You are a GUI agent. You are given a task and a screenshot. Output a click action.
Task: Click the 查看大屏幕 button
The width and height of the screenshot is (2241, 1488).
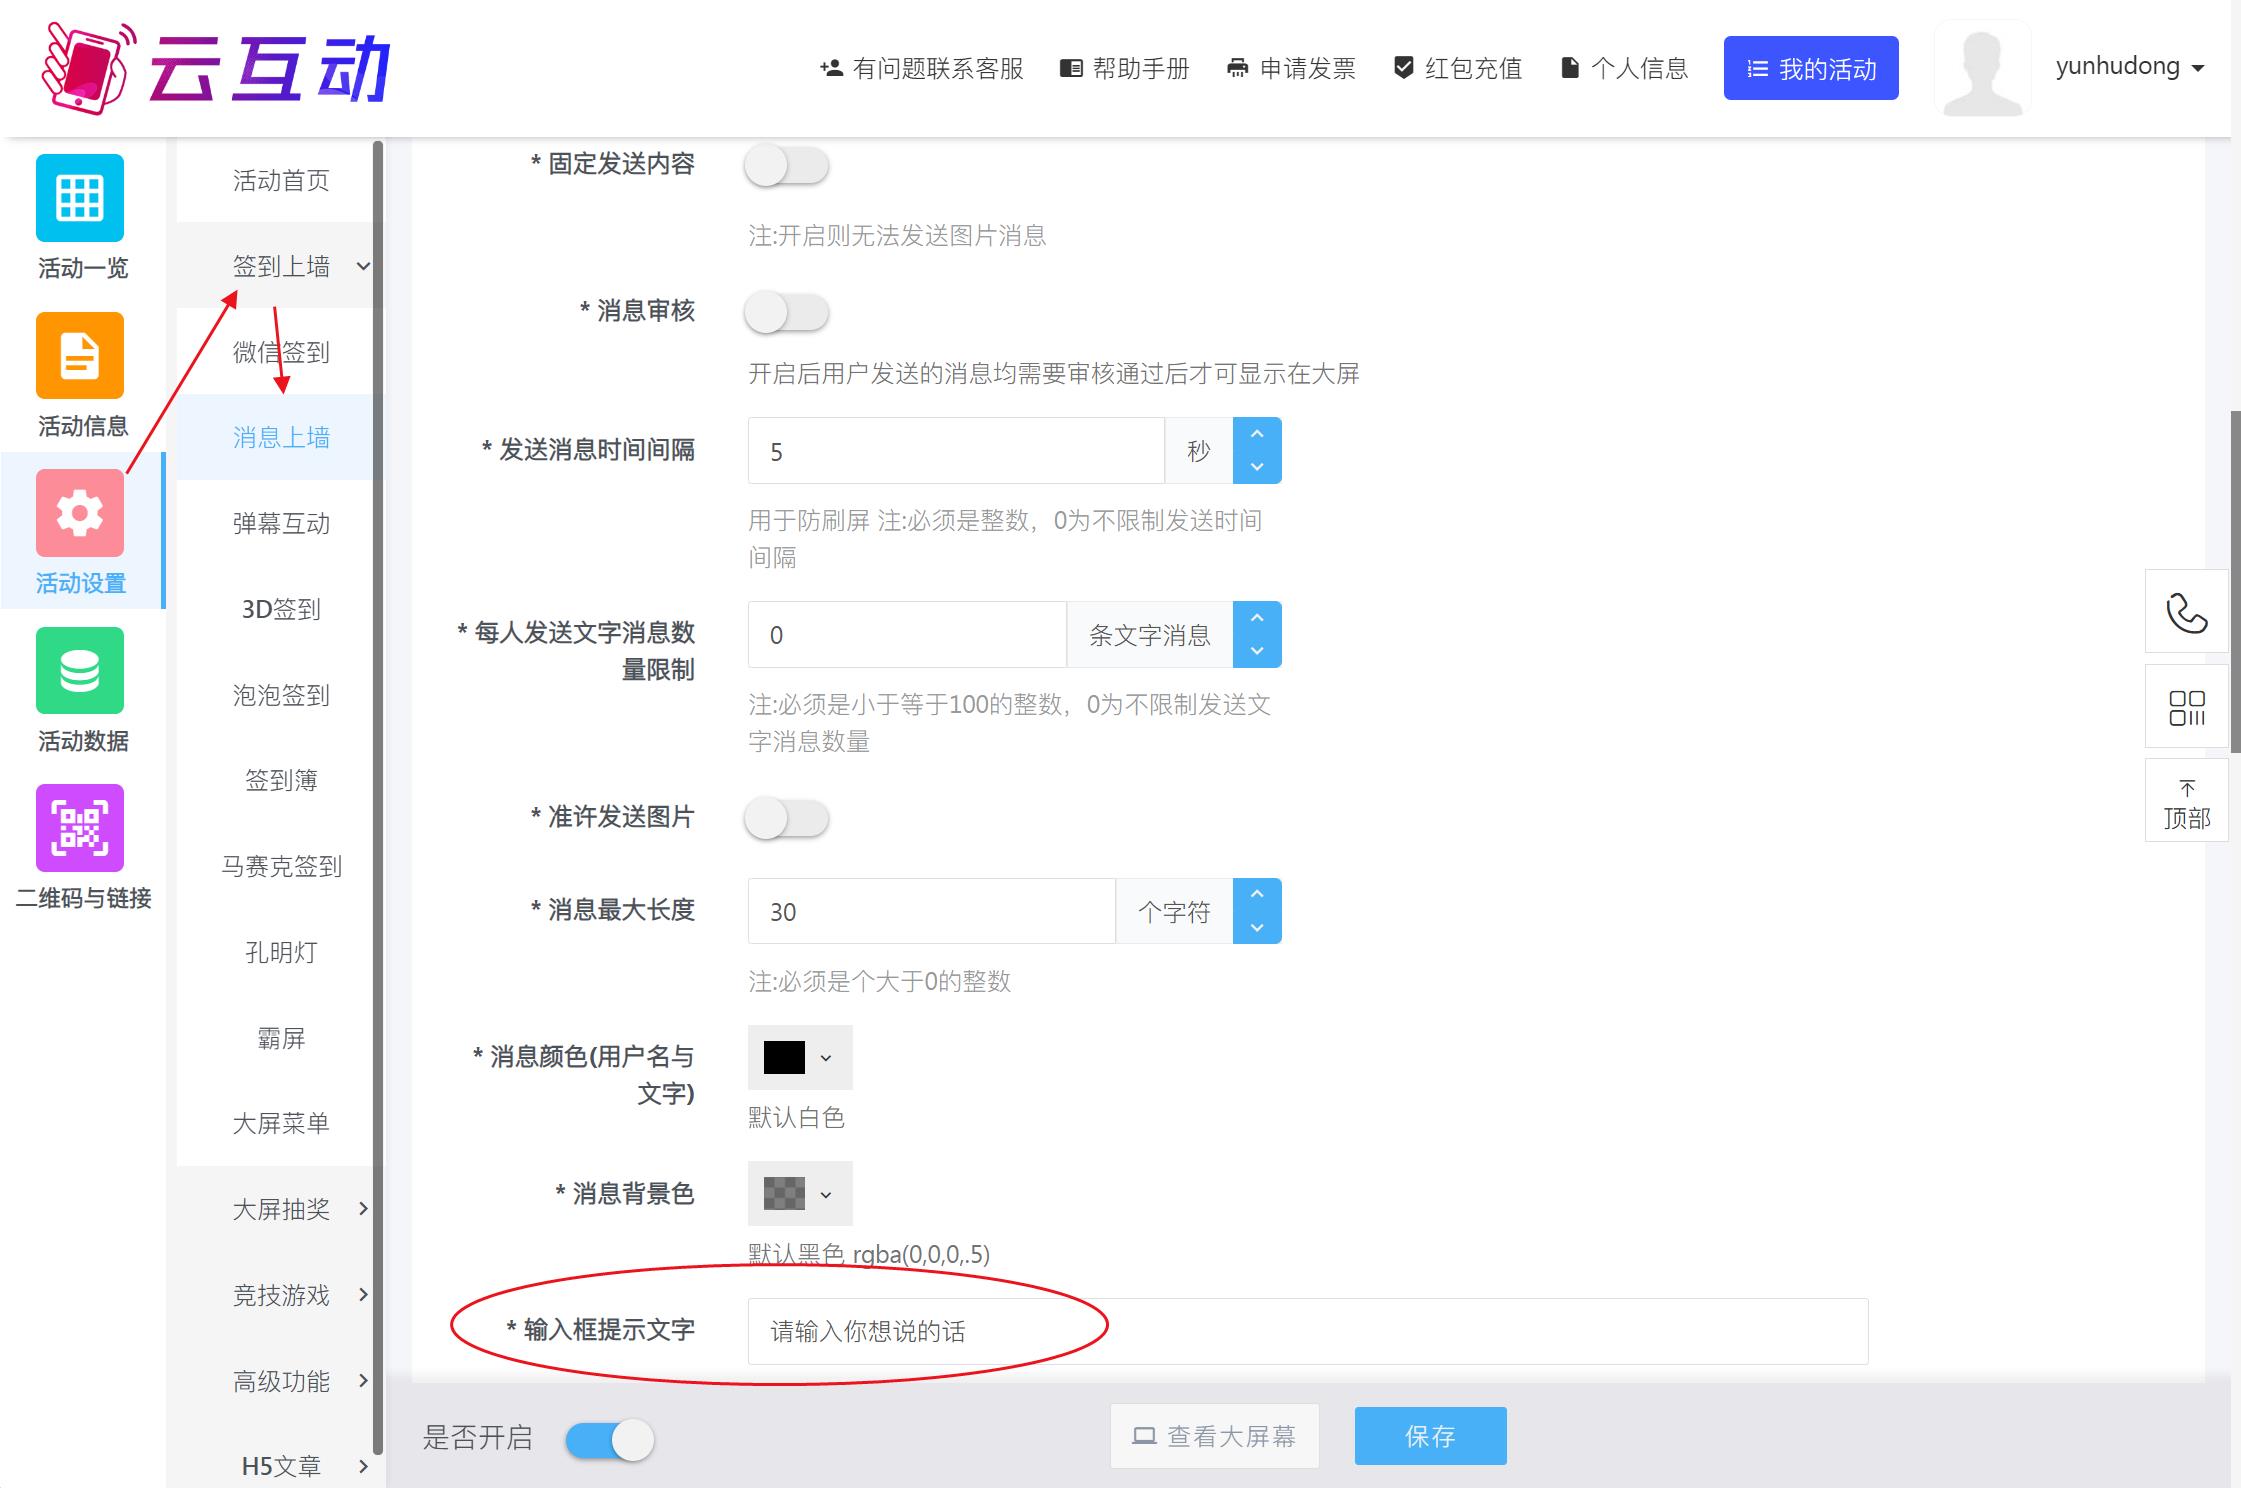coord(1214,1436)
